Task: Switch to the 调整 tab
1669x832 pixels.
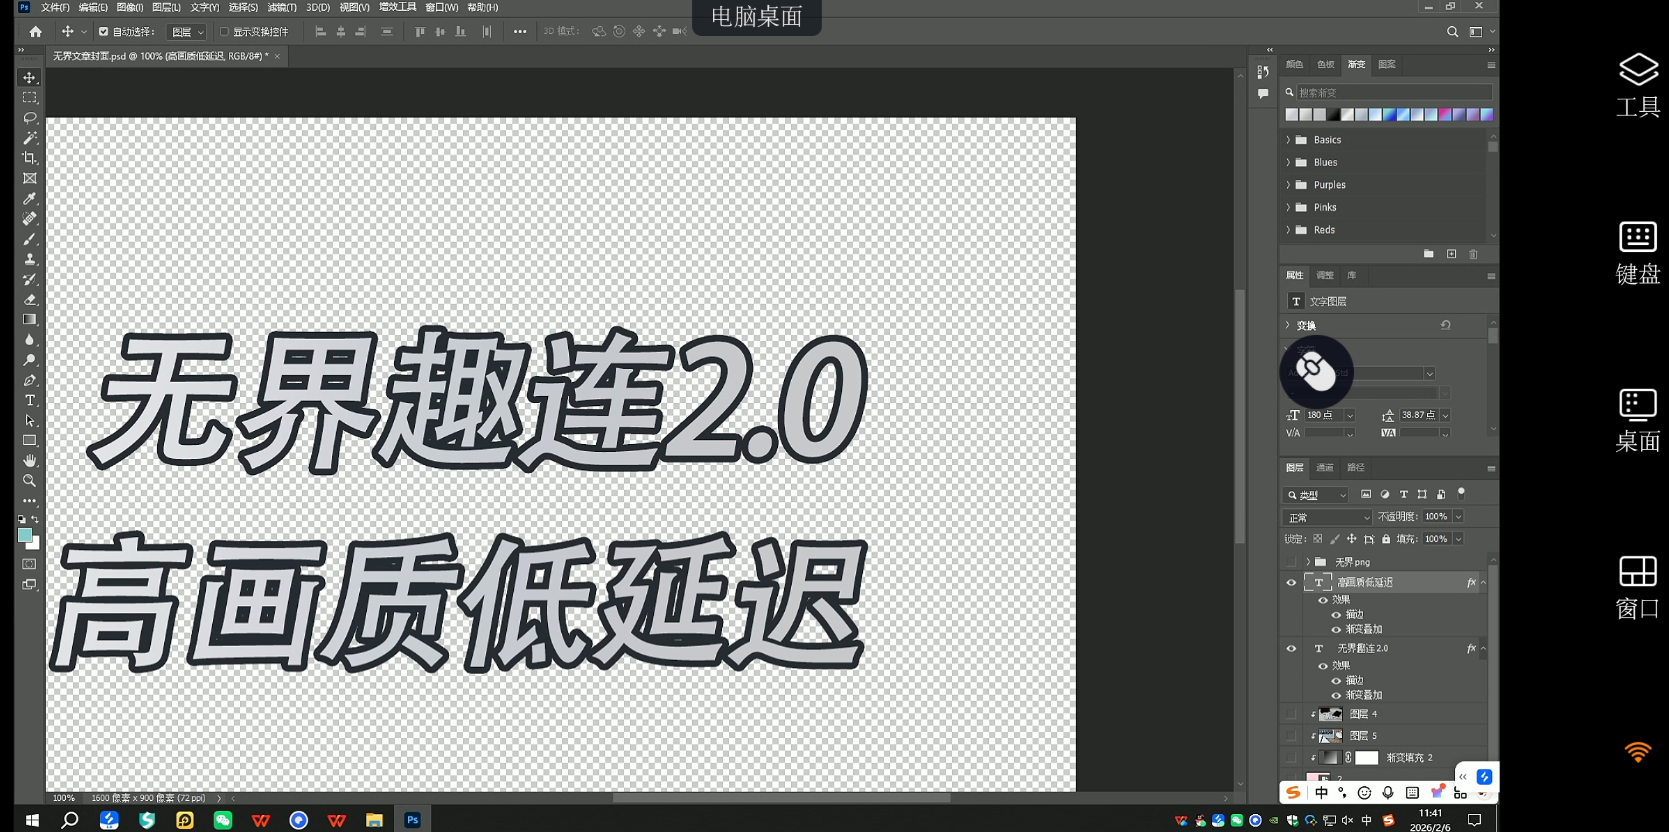Action: pos(1325,275)
